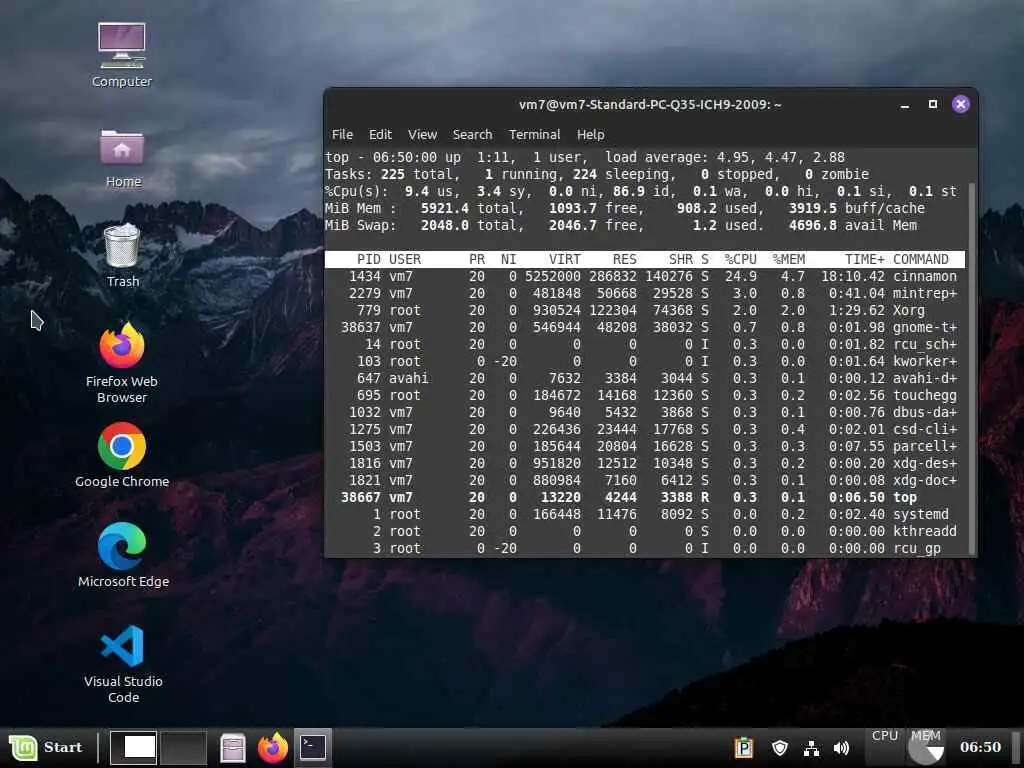This screenshot has height=768, width=1024.
Task: Select the Trash desktop icon
Action: coord(122,256)
